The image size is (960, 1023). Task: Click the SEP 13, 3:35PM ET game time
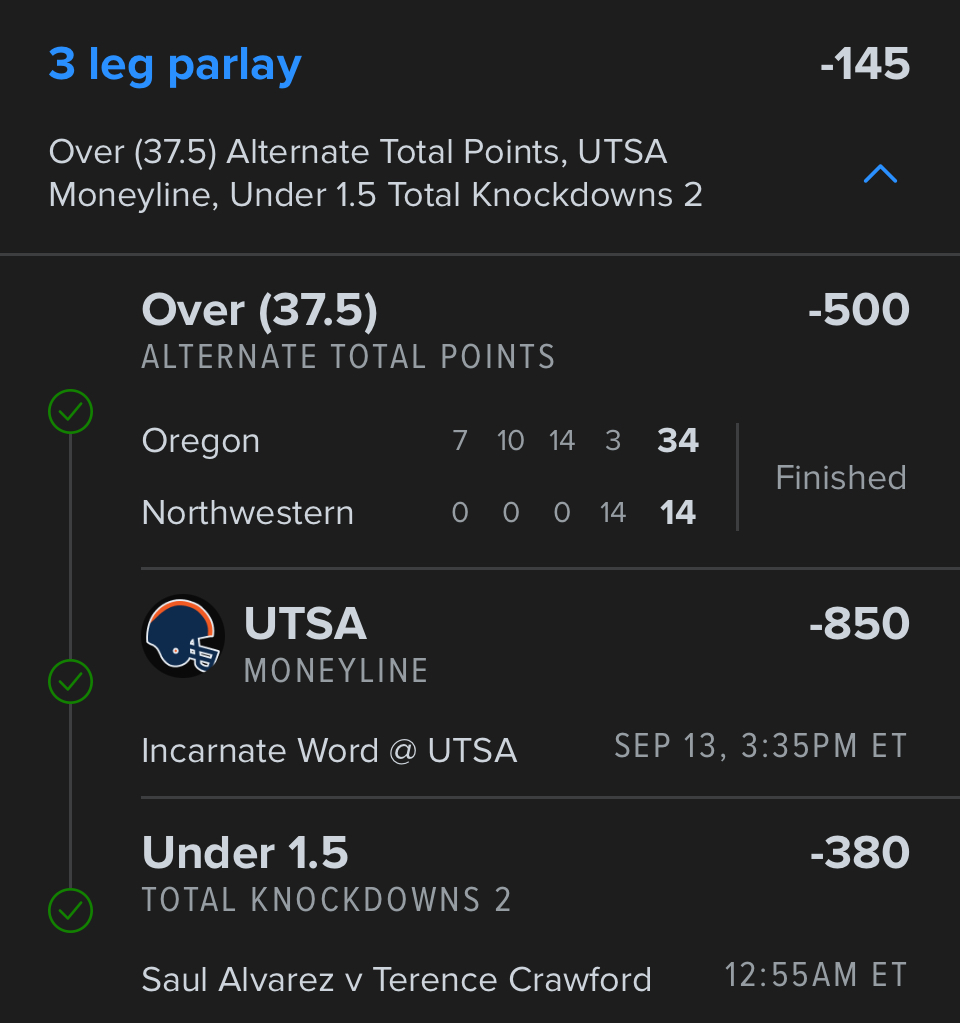[x=760, y=747]
